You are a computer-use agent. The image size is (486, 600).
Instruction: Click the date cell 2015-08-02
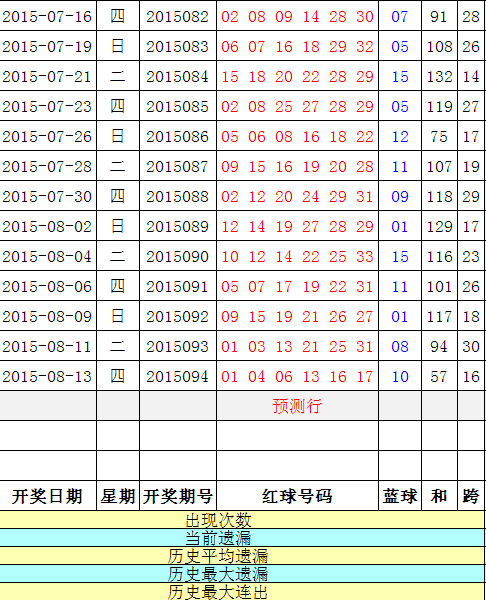coord(47,227)
